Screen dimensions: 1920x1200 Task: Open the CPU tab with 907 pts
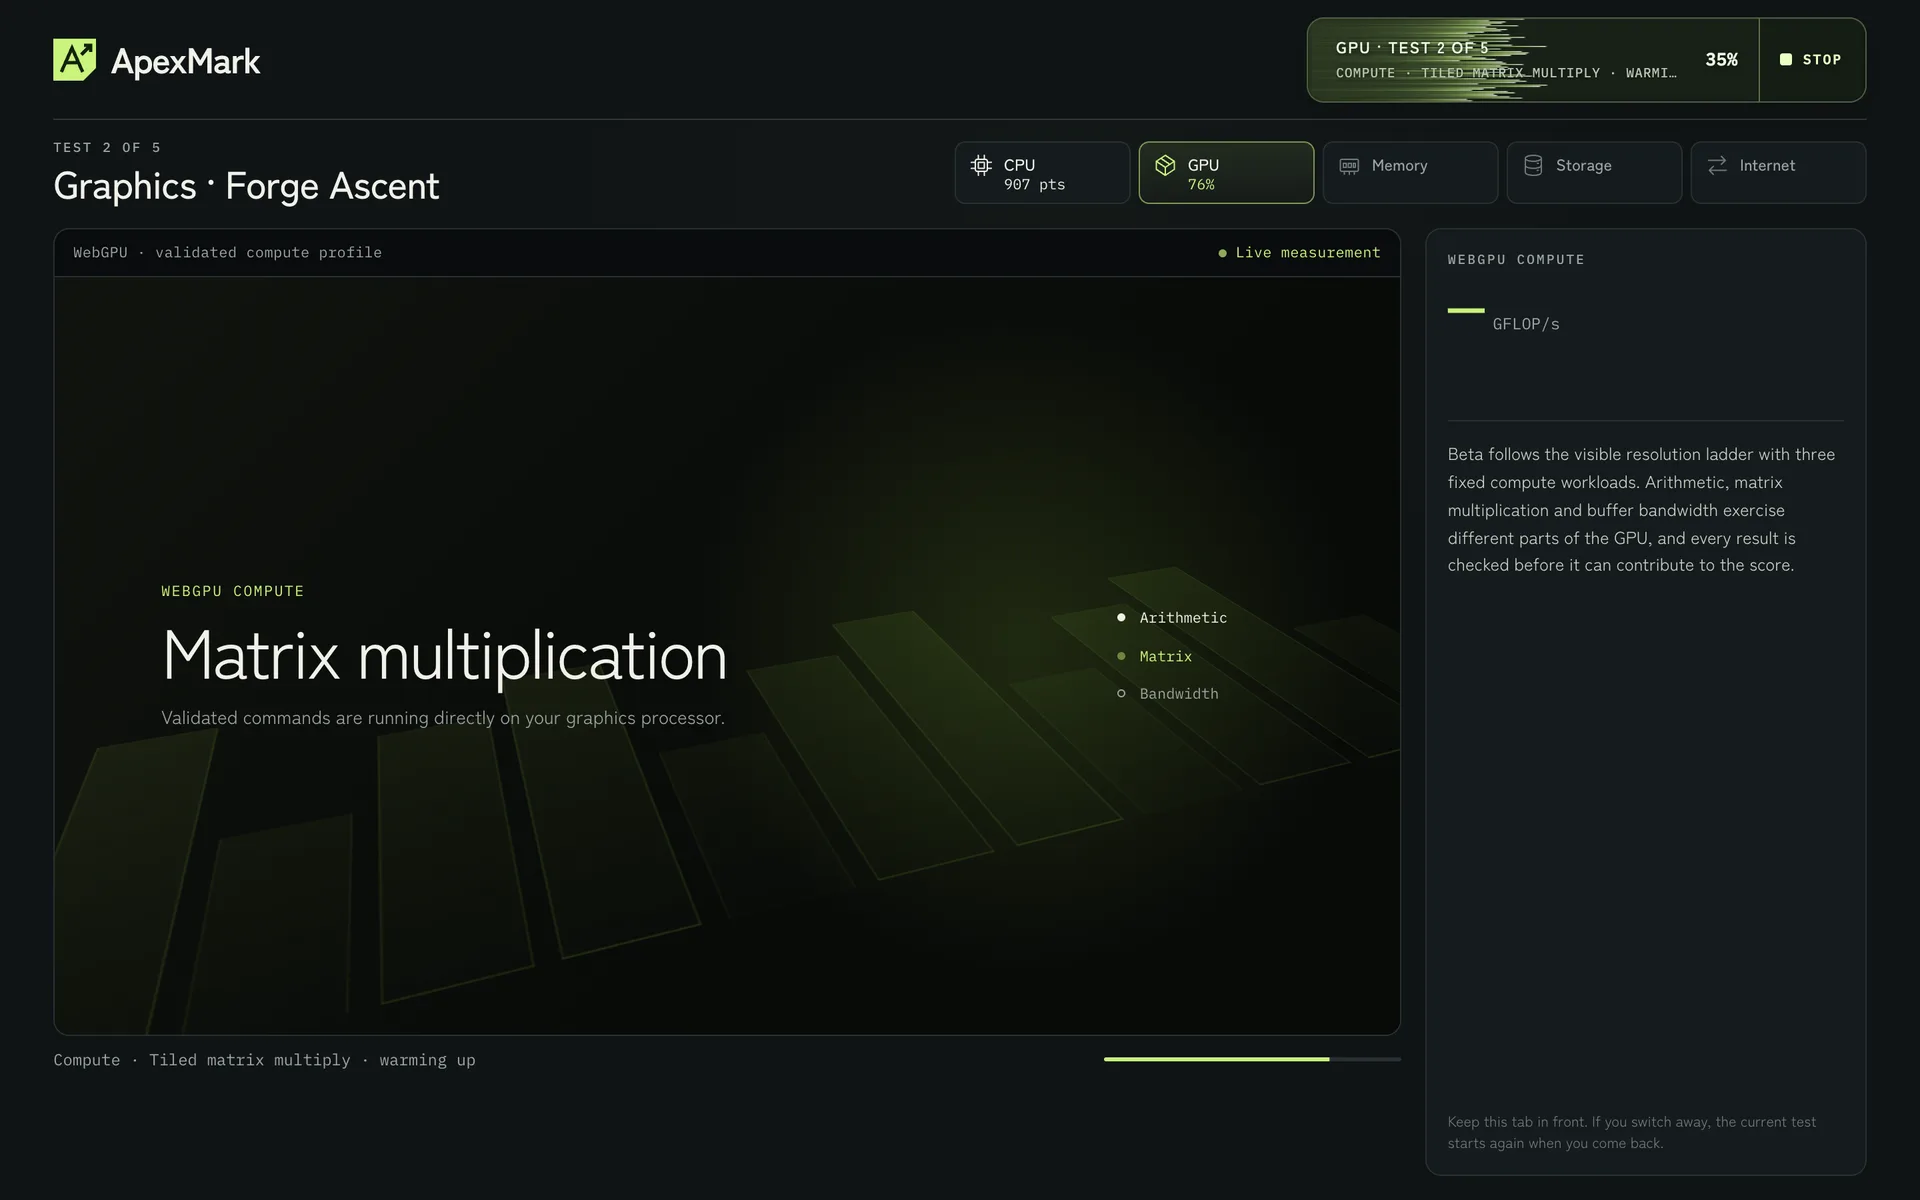tap(1042, 173)
